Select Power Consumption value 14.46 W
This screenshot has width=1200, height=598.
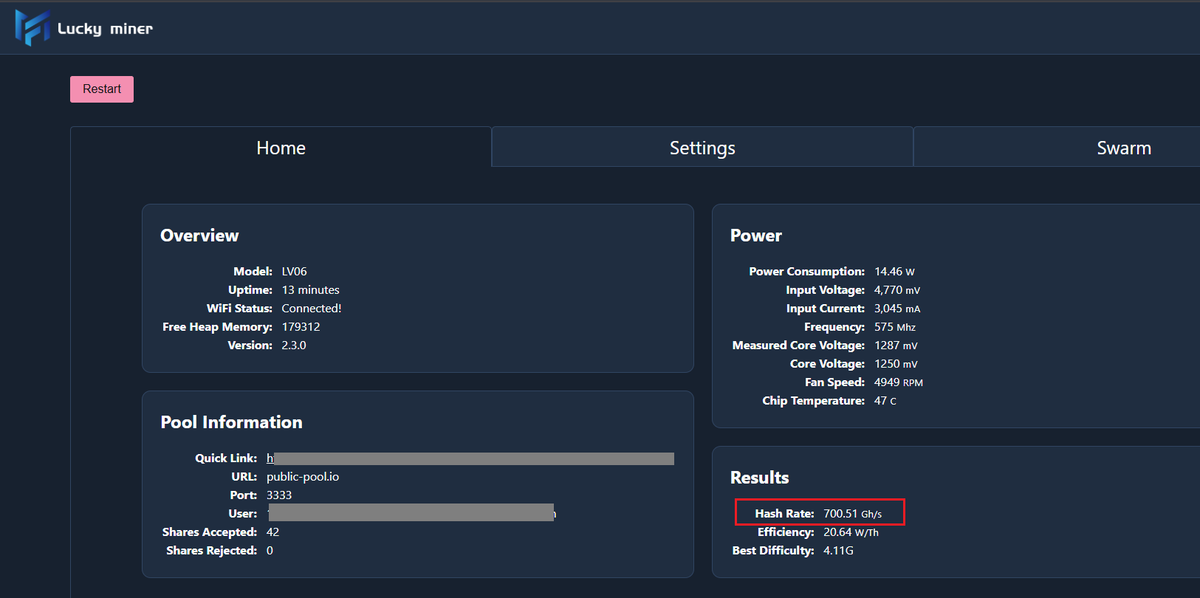tap(895, 272)
